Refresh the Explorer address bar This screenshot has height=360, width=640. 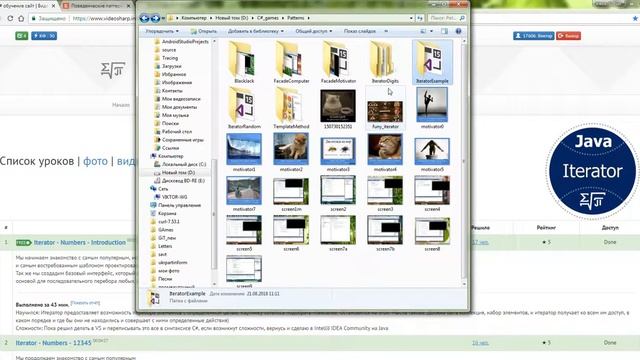coord(420,18)
